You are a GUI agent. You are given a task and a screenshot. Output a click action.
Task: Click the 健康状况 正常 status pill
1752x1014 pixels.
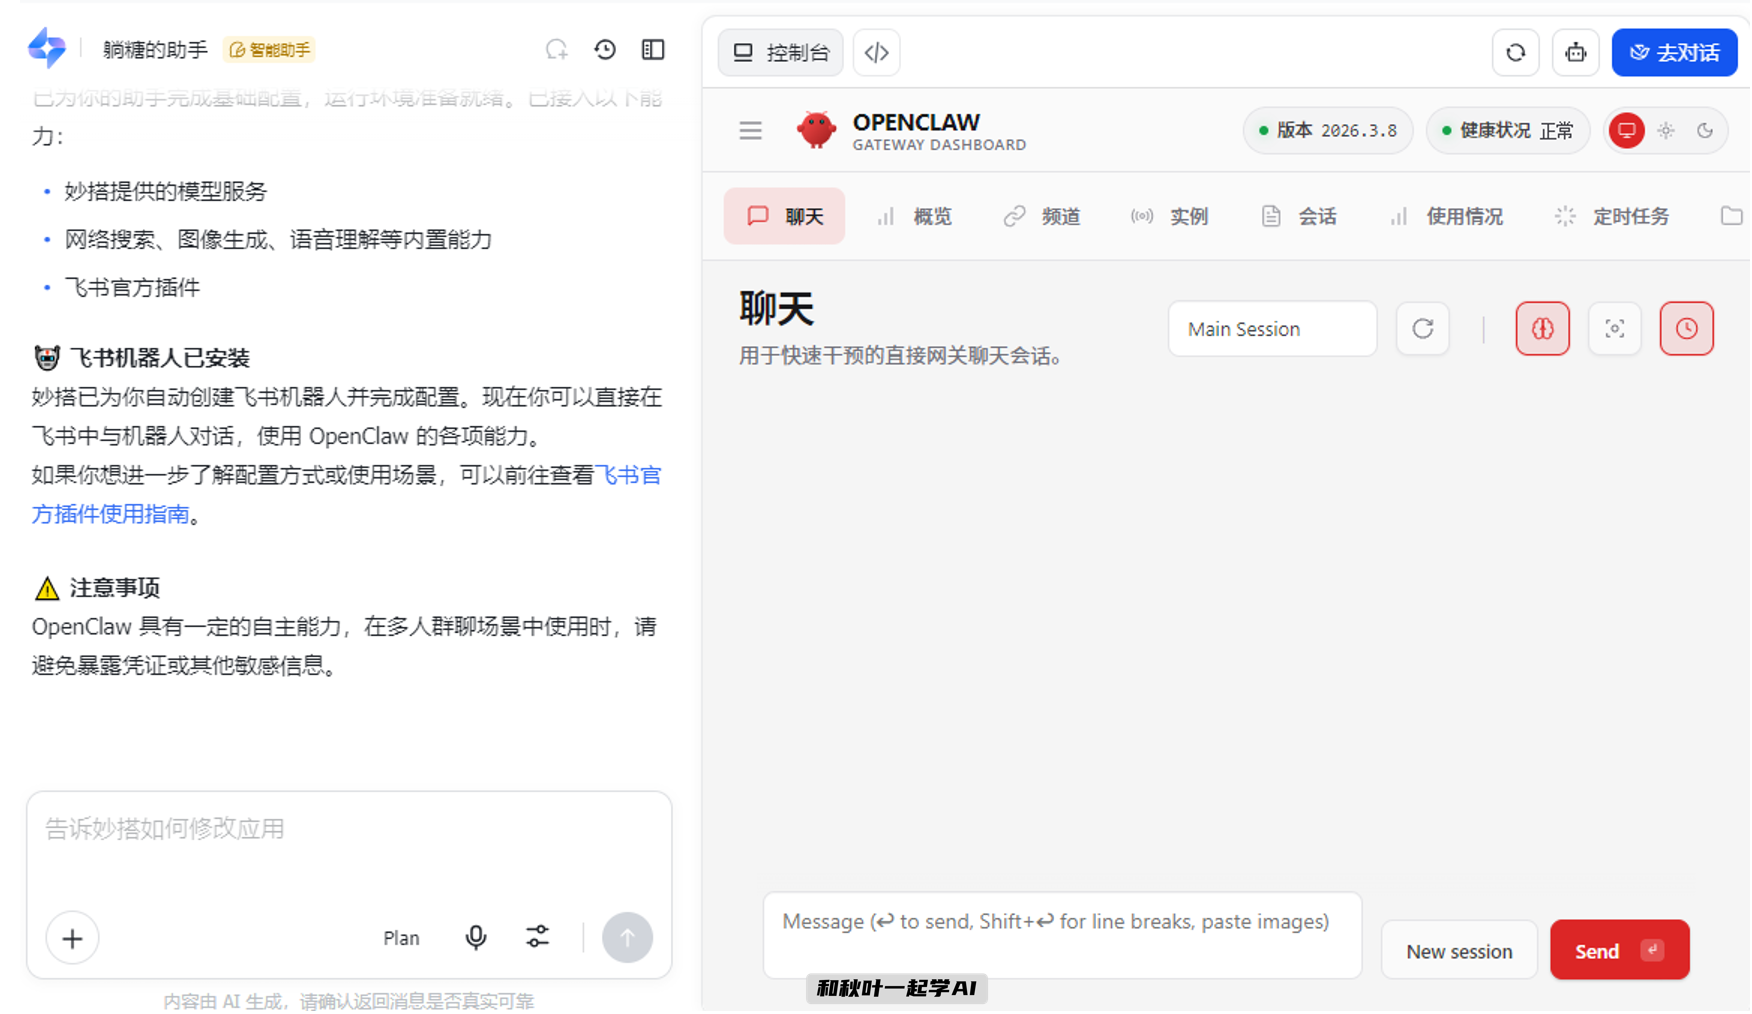[1507, 131]
